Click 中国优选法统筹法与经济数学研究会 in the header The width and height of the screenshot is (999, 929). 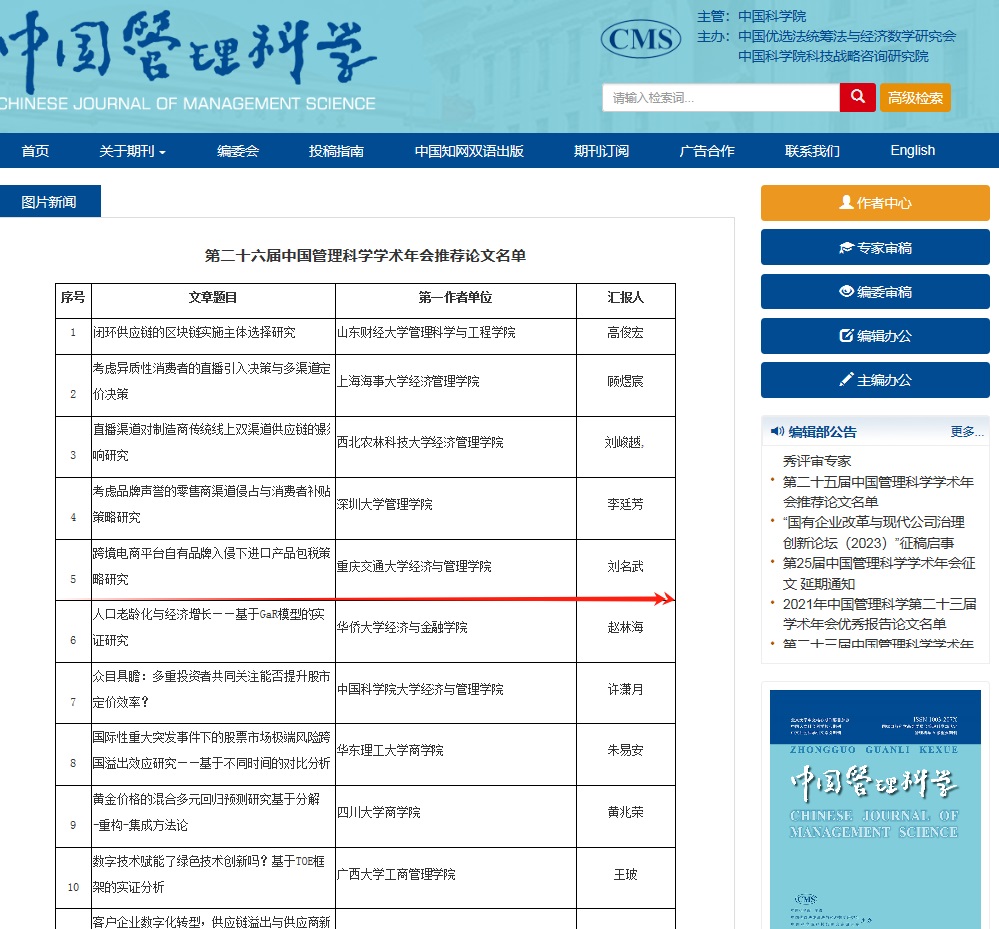coord(847,36)
